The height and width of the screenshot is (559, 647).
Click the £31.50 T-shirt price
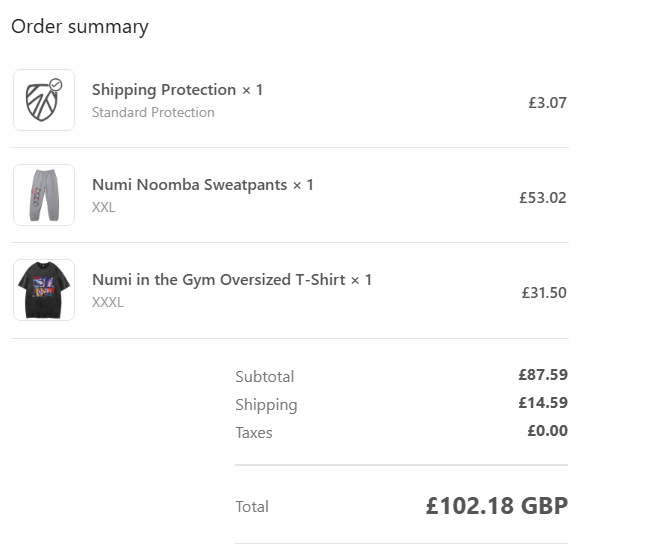pos(544,293)
